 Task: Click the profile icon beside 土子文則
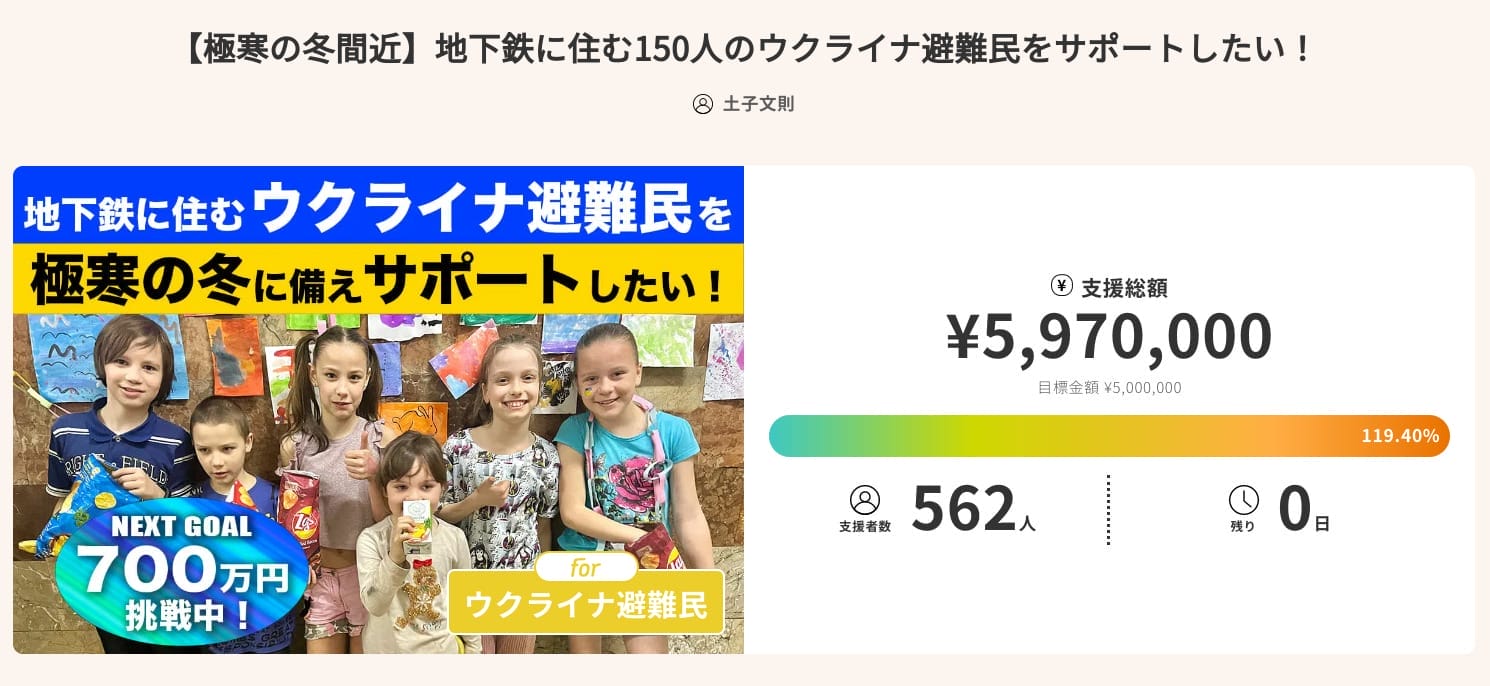pyautogui.click(x=703, y=104)
